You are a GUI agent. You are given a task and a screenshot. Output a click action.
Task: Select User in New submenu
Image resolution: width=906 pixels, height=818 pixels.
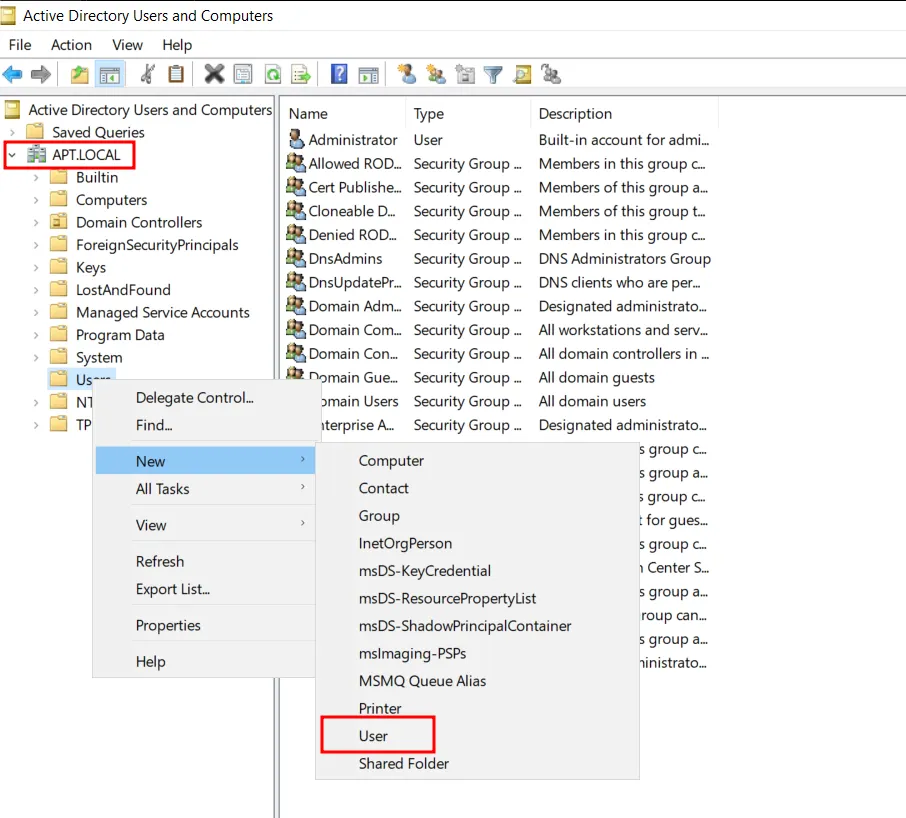point(477,735)
